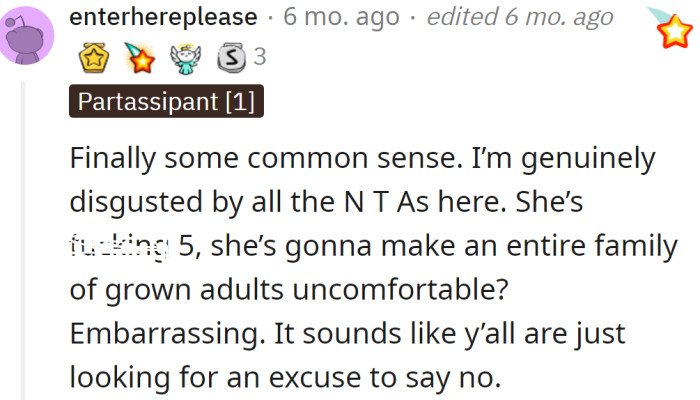This screenshot has height=400, width=700.
Task: Click the angel award icon
Action: (x=186, y=58)
